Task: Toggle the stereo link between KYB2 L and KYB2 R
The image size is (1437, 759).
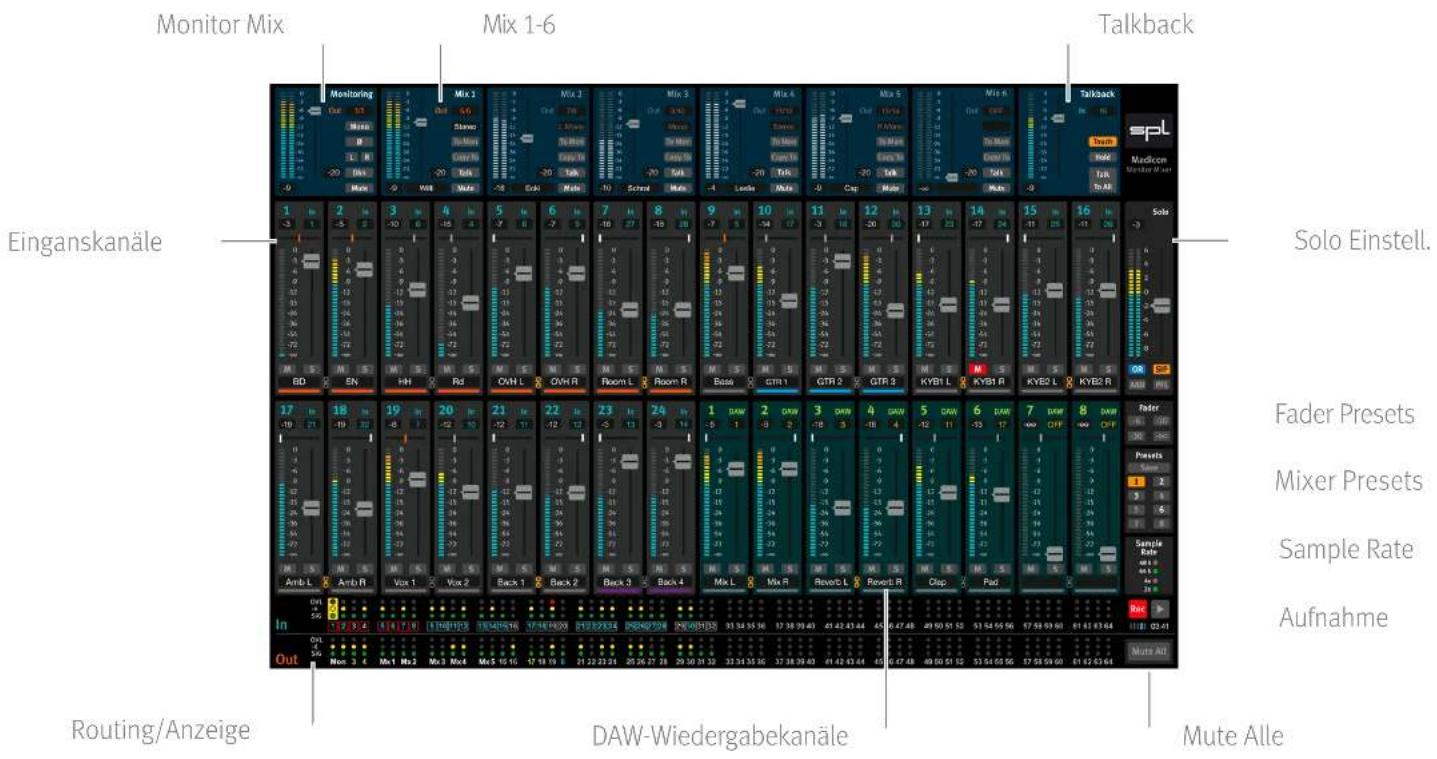Action: point(1068,382)
